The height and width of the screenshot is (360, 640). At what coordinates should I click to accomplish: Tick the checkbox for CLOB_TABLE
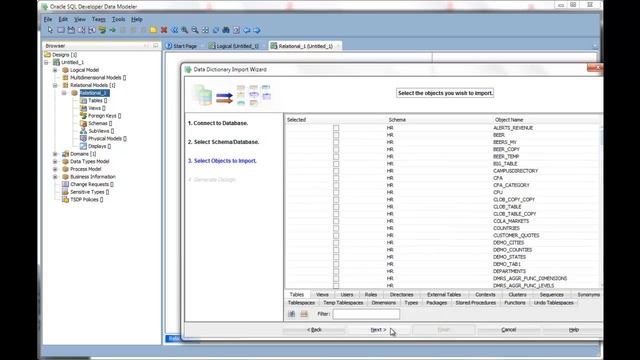pyautogui.click(x=336, y=207)
